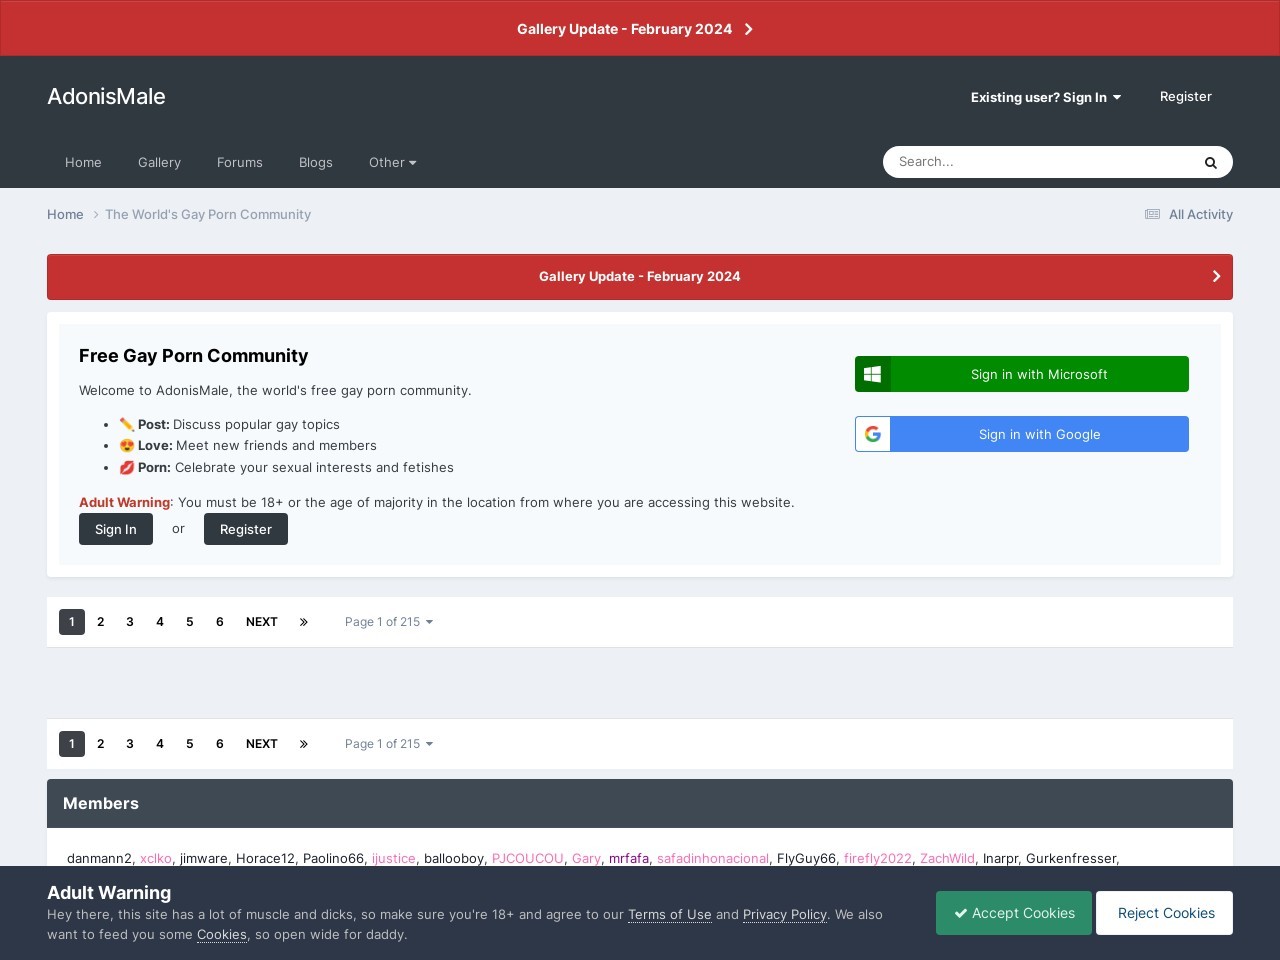Click Home breadcrumb link
This screenshot has width=1280, height=960.
[65, 214]
